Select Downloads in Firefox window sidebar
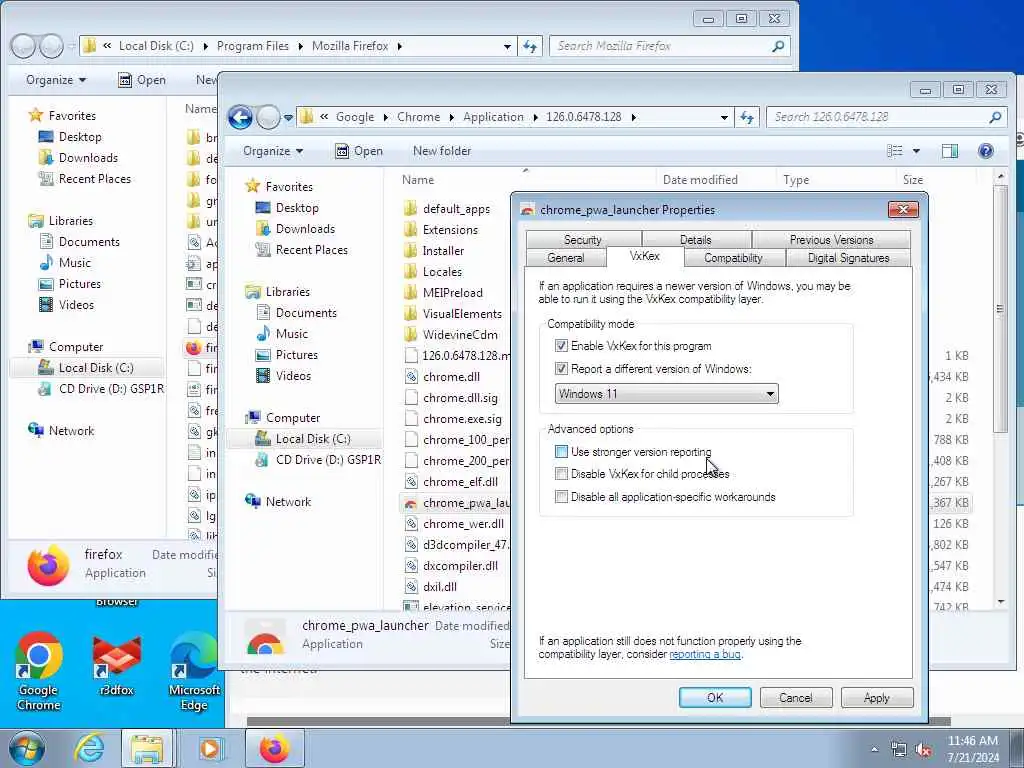Image resolution: width=1024 pixels, height=768 pixels. tap(88, 158)
